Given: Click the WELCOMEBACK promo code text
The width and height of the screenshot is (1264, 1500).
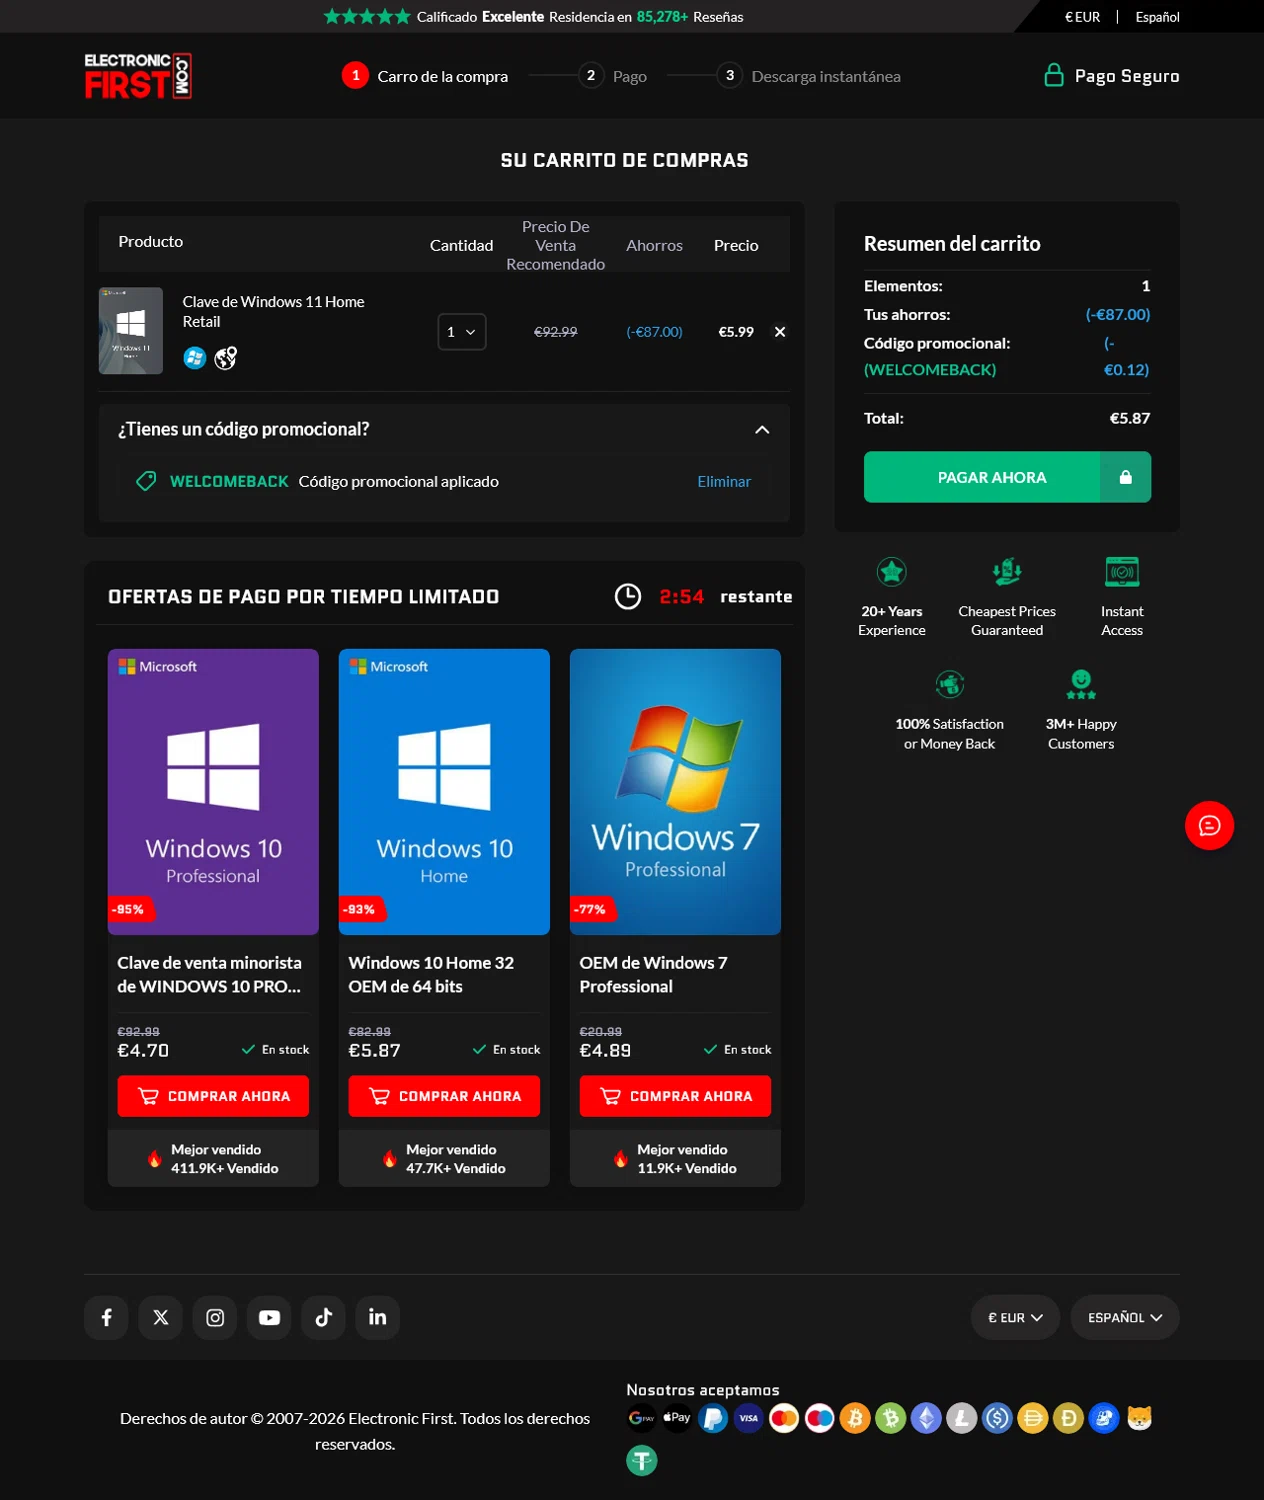Looking at the screenshot, I should (x=229, y=482).
